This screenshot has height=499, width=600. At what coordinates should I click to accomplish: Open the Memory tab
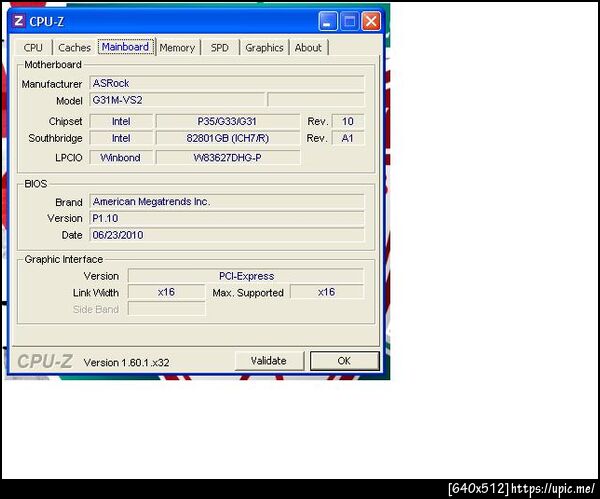point(178,47)
